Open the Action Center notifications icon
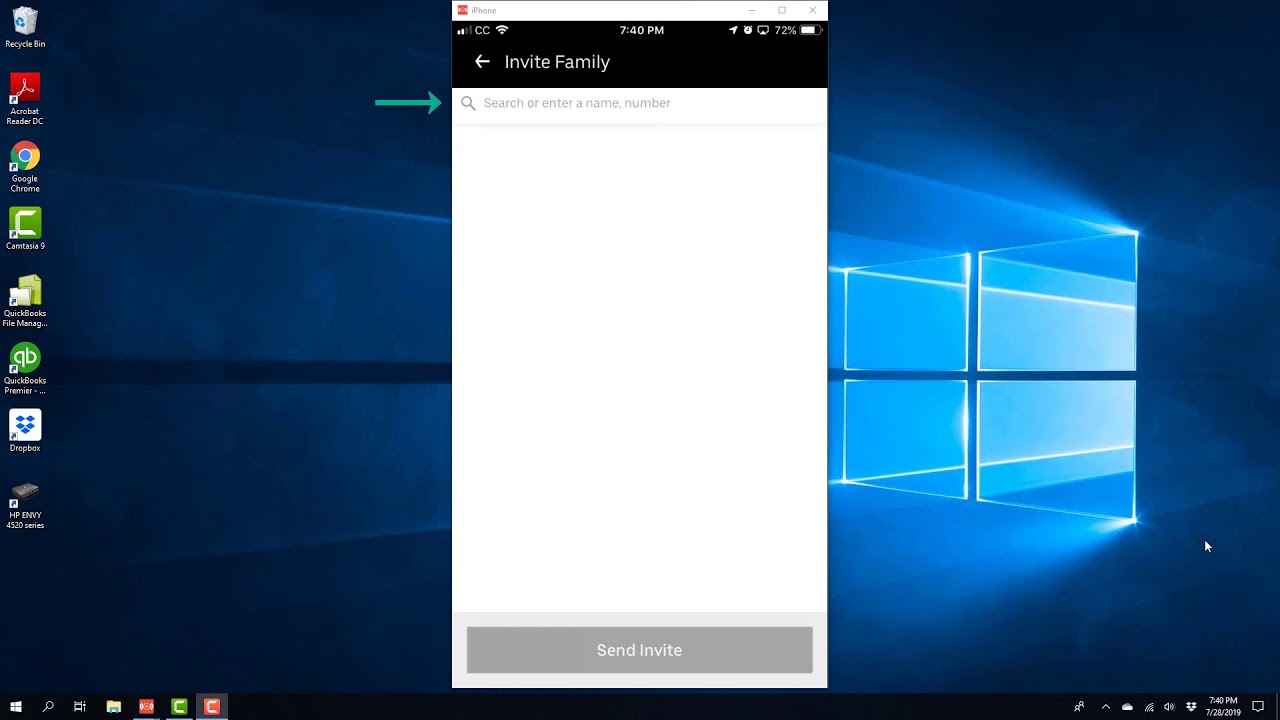The image size is (1280, 720). (x=1258, y=707)
